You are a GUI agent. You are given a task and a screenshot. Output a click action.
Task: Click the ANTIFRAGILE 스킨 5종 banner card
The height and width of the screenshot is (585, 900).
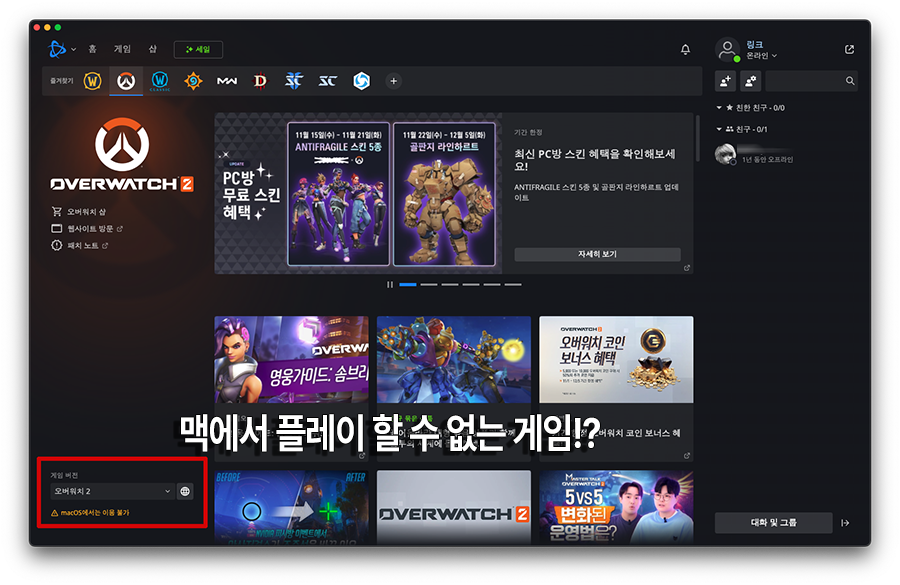[338, 194]
